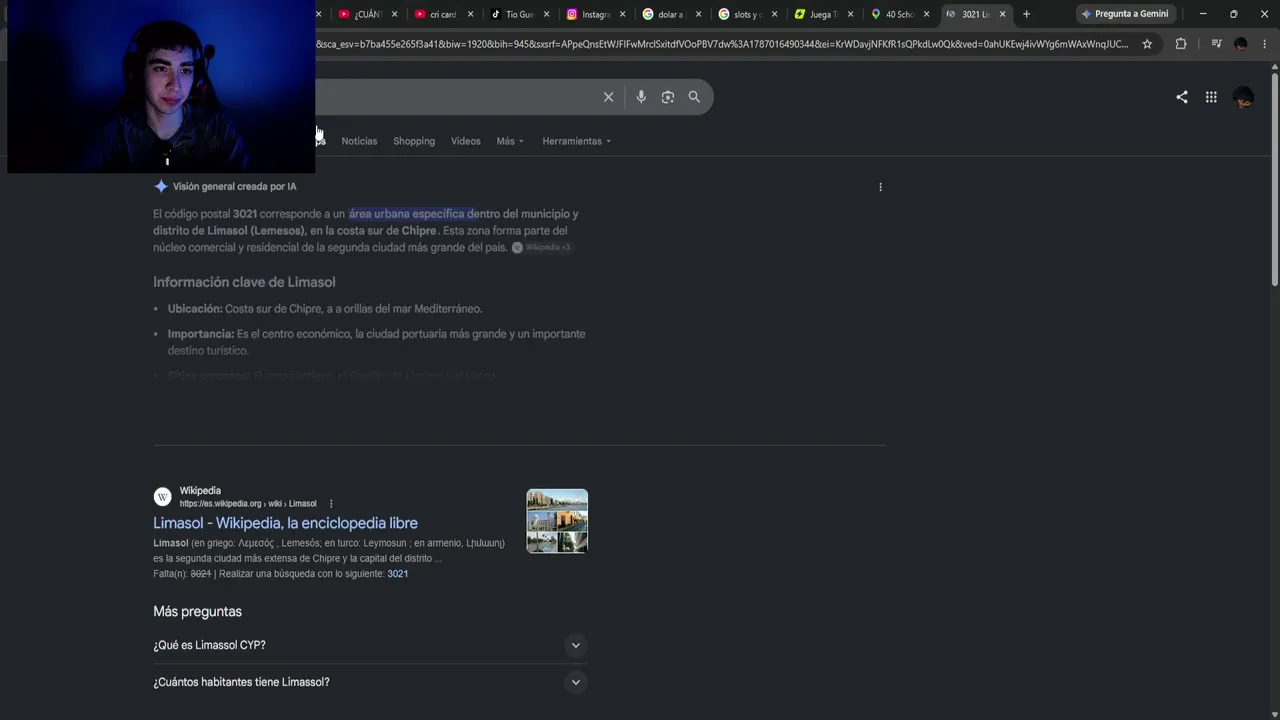Open the Wikipedia result's three-dot options
Screen dimensions: 1280x720
(x=331, y=504)
